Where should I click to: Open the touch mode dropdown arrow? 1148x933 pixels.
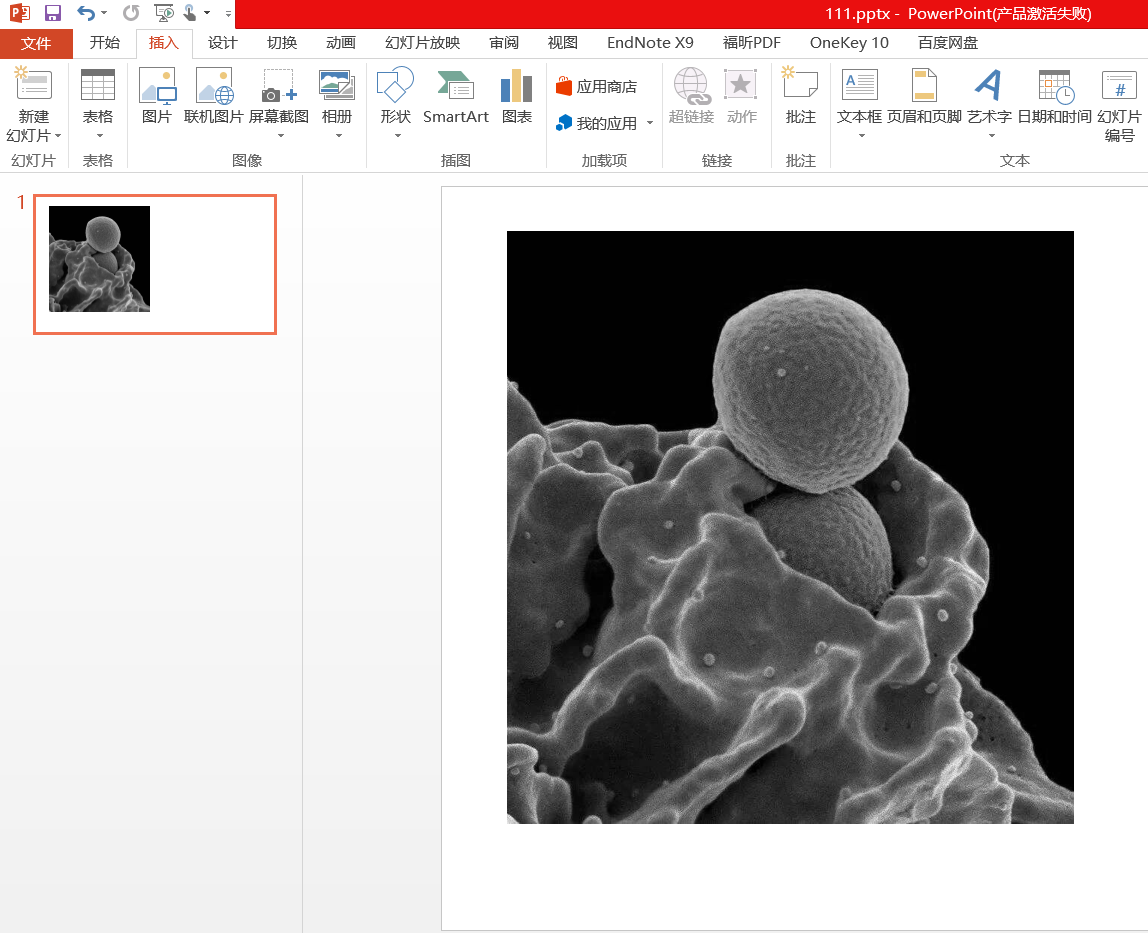click(207, 13)
